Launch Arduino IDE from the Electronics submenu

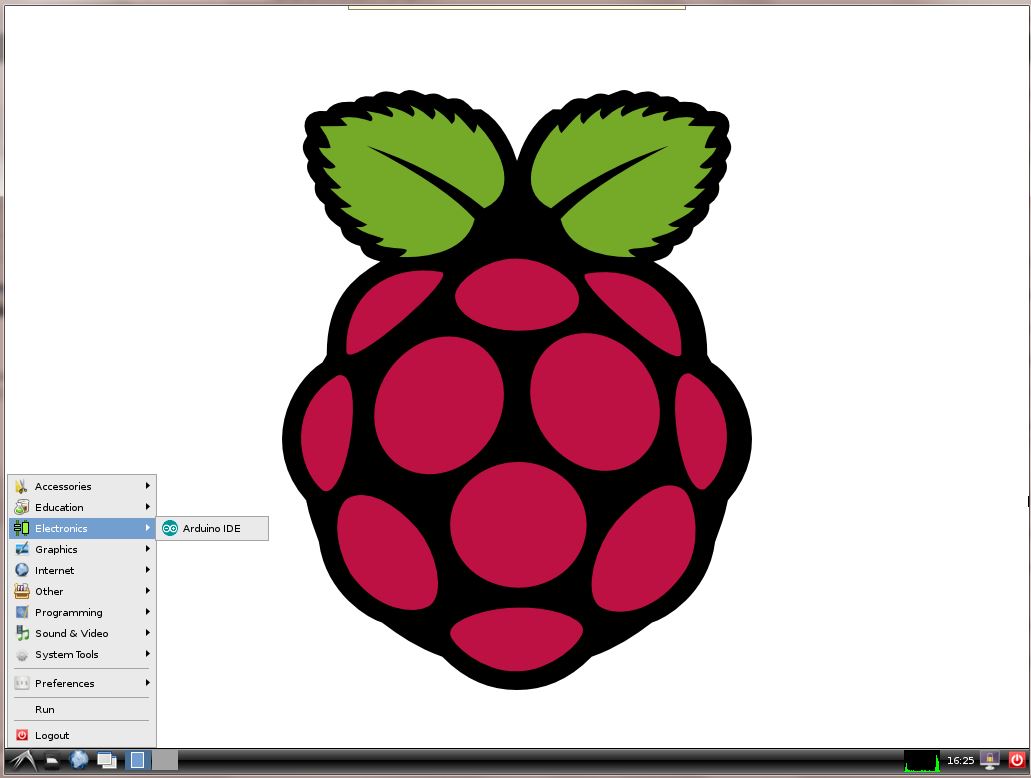tap(212, 528)
